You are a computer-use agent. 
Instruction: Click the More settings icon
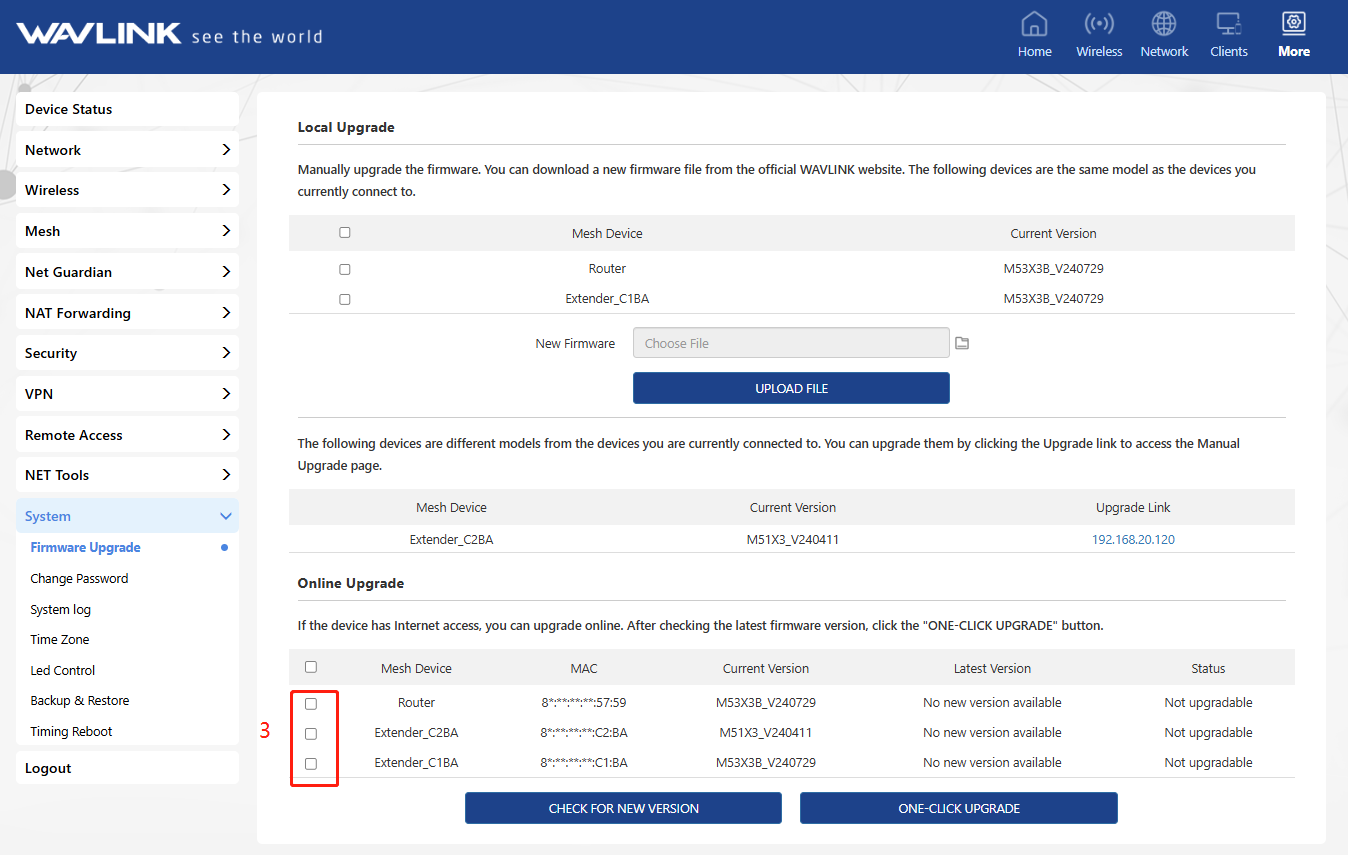tap(1293, 24)
